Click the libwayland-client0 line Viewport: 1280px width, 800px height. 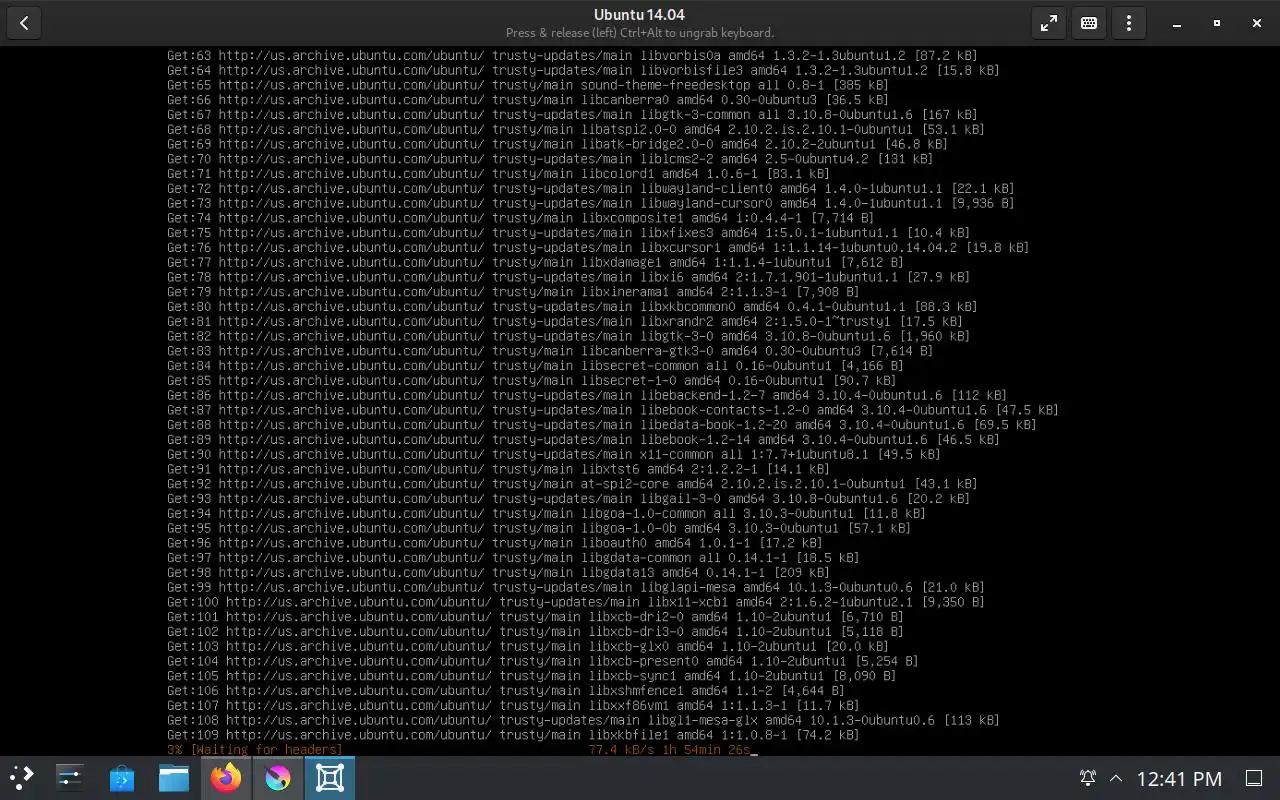click(x=590, y=189)
